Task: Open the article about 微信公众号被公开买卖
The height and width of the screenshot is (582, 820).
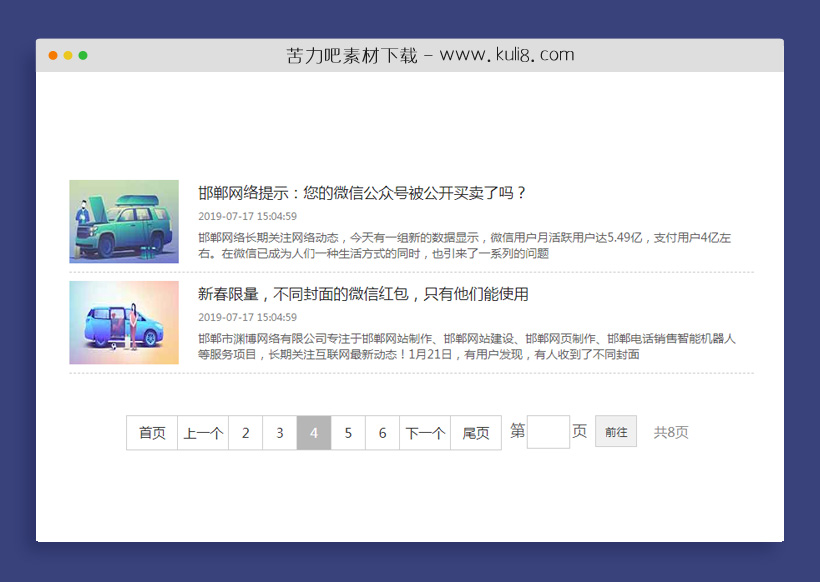Action: (x=360, y=194)
